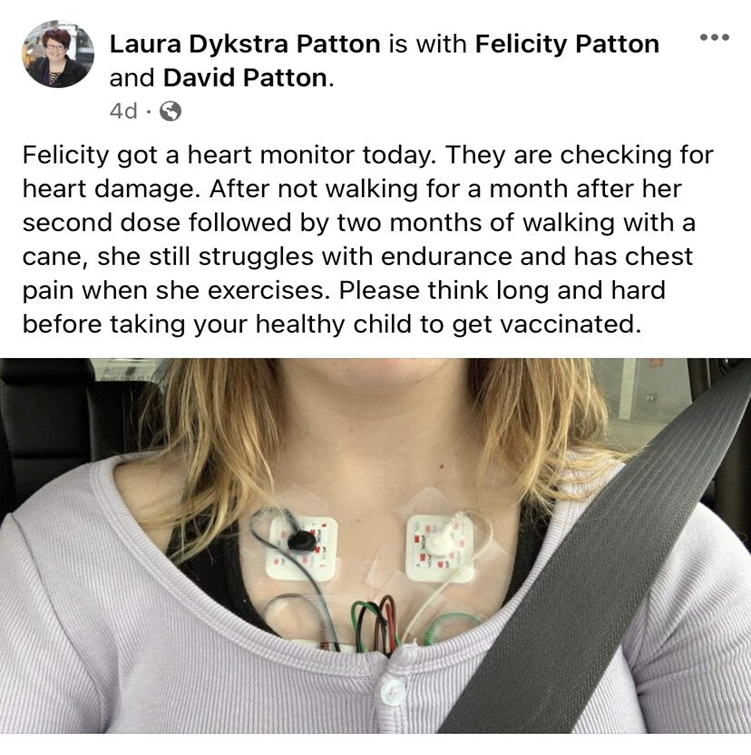
Task: Open tagged David Patton's profile
Action: [246, 78]
